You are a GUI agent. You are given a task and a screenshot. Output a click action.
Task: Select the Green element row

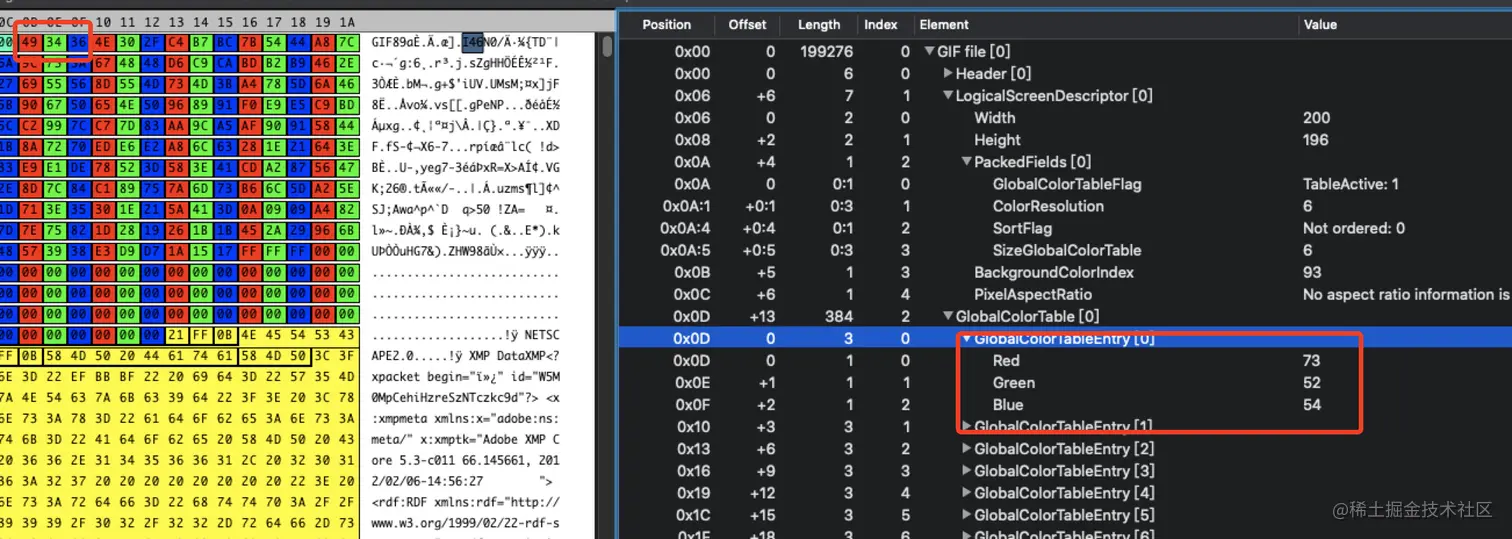(1065, 382)
